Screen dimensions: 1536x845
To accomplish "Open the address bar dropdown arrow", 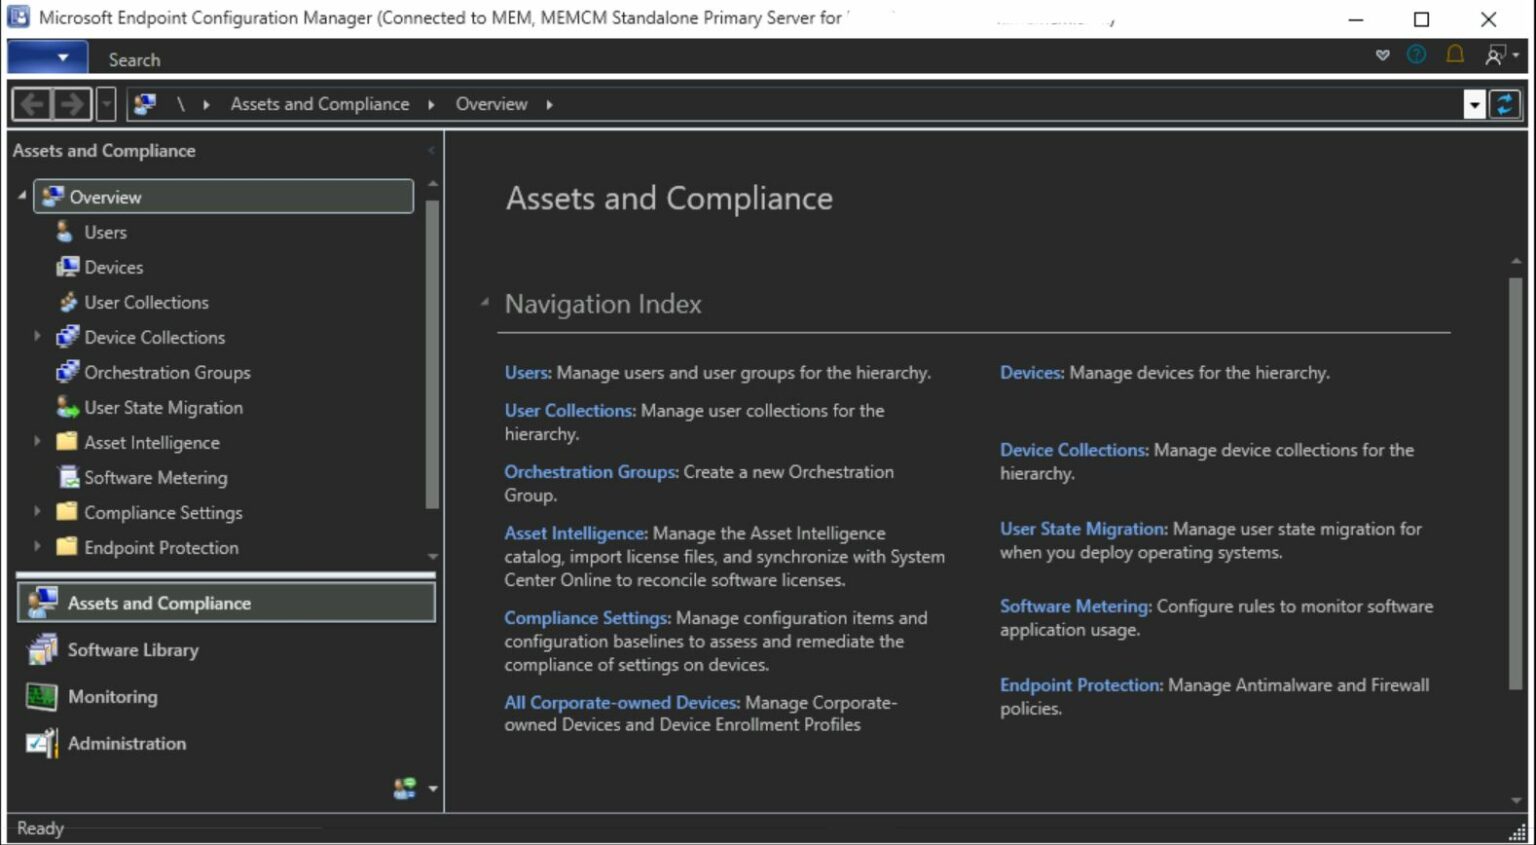I will click(1474, 105).
